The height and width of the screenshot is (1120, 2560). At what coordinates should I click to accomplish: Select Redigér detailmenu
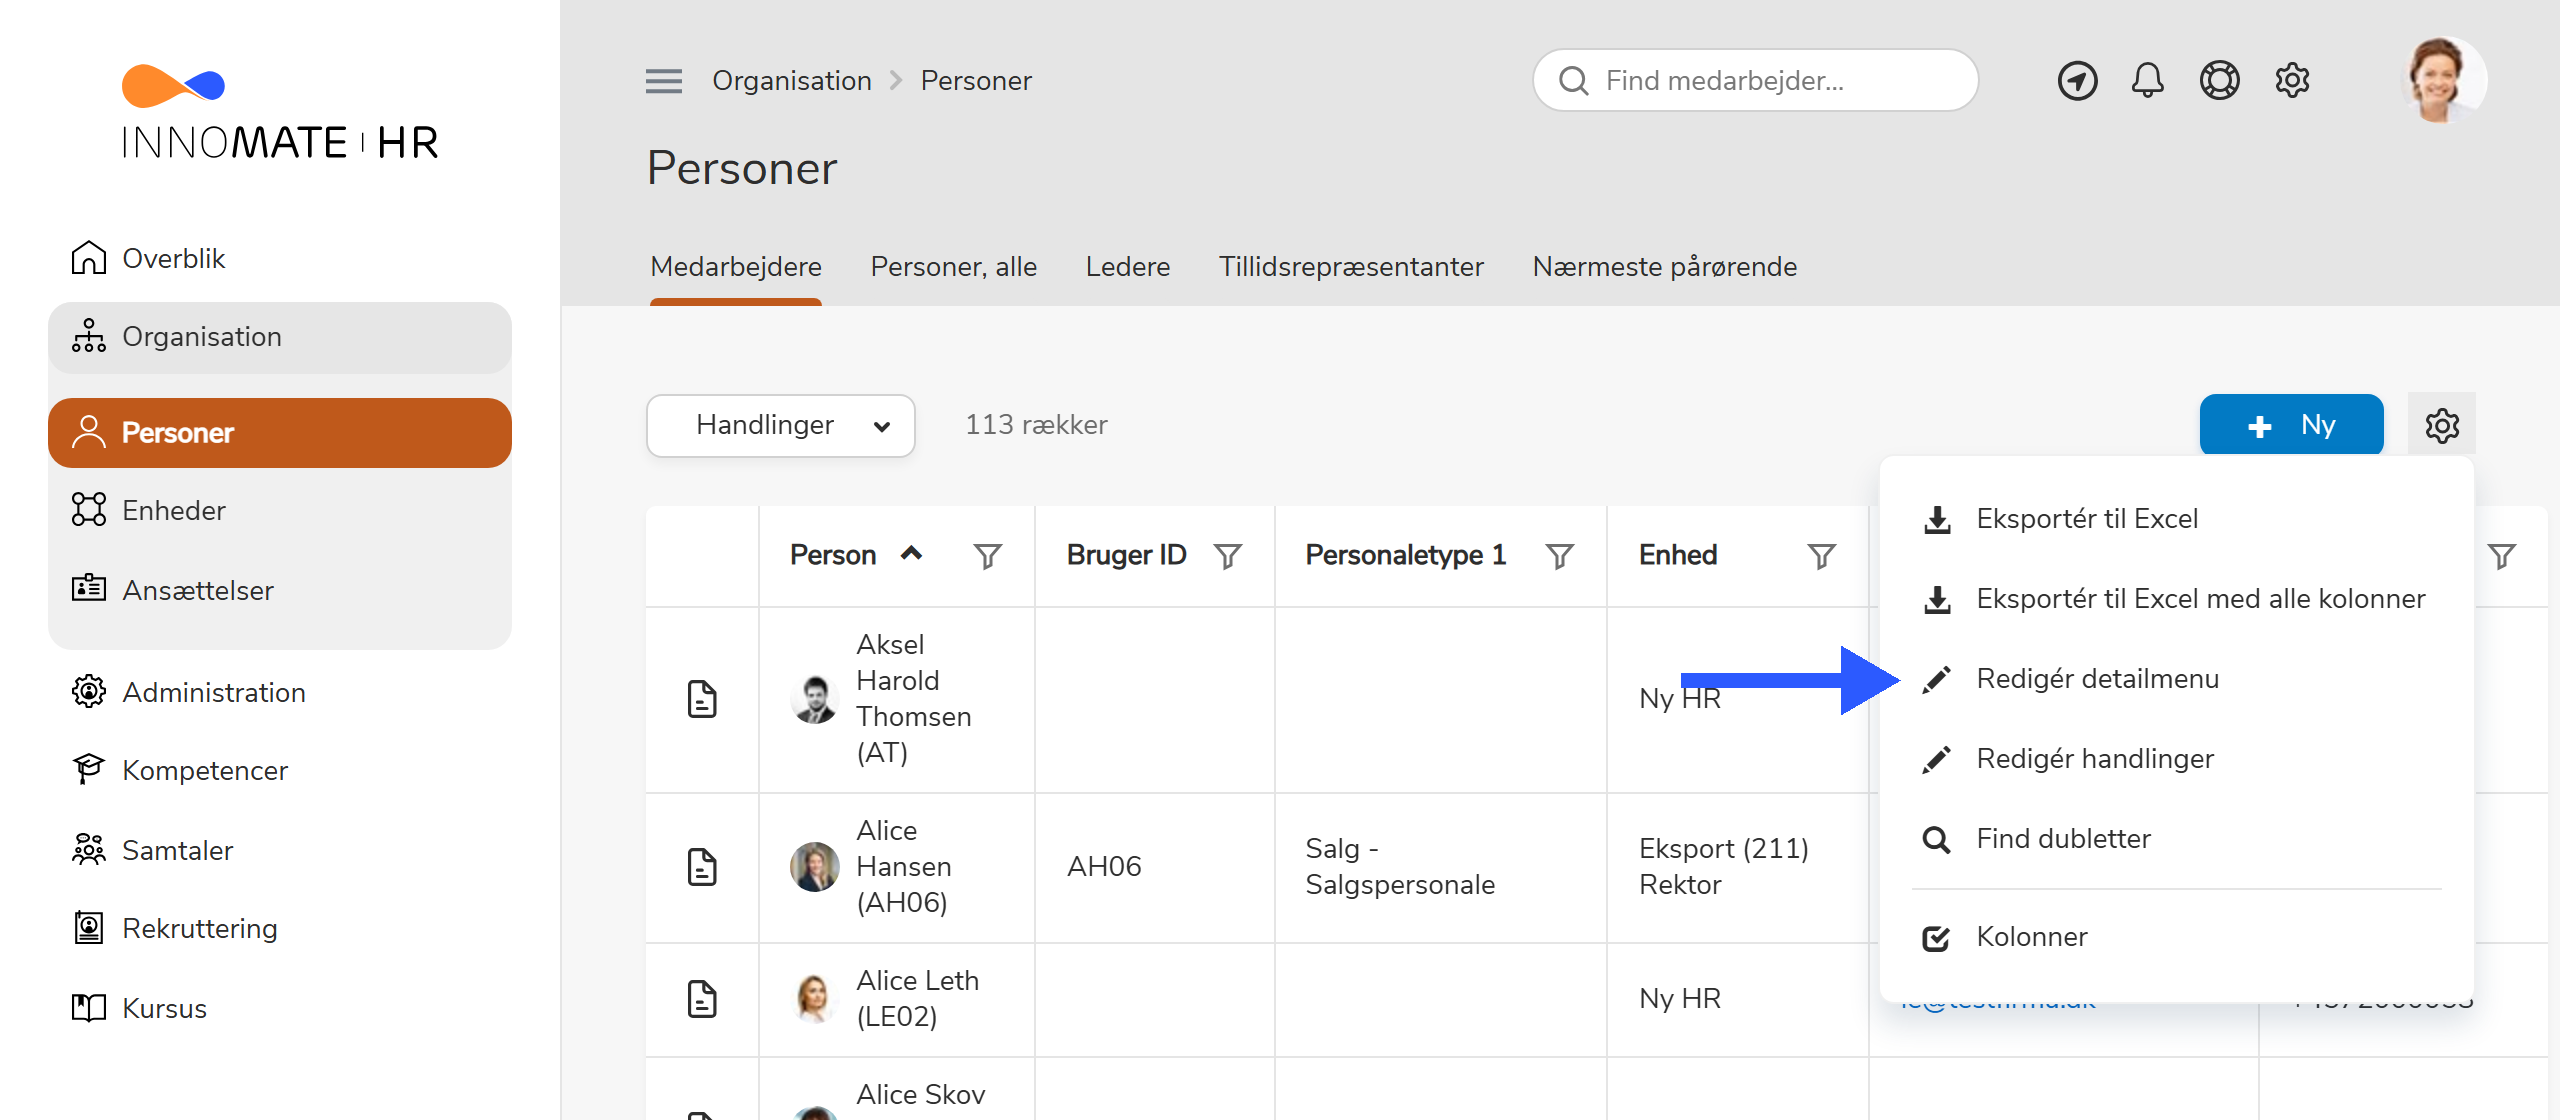coord(2177,679)
